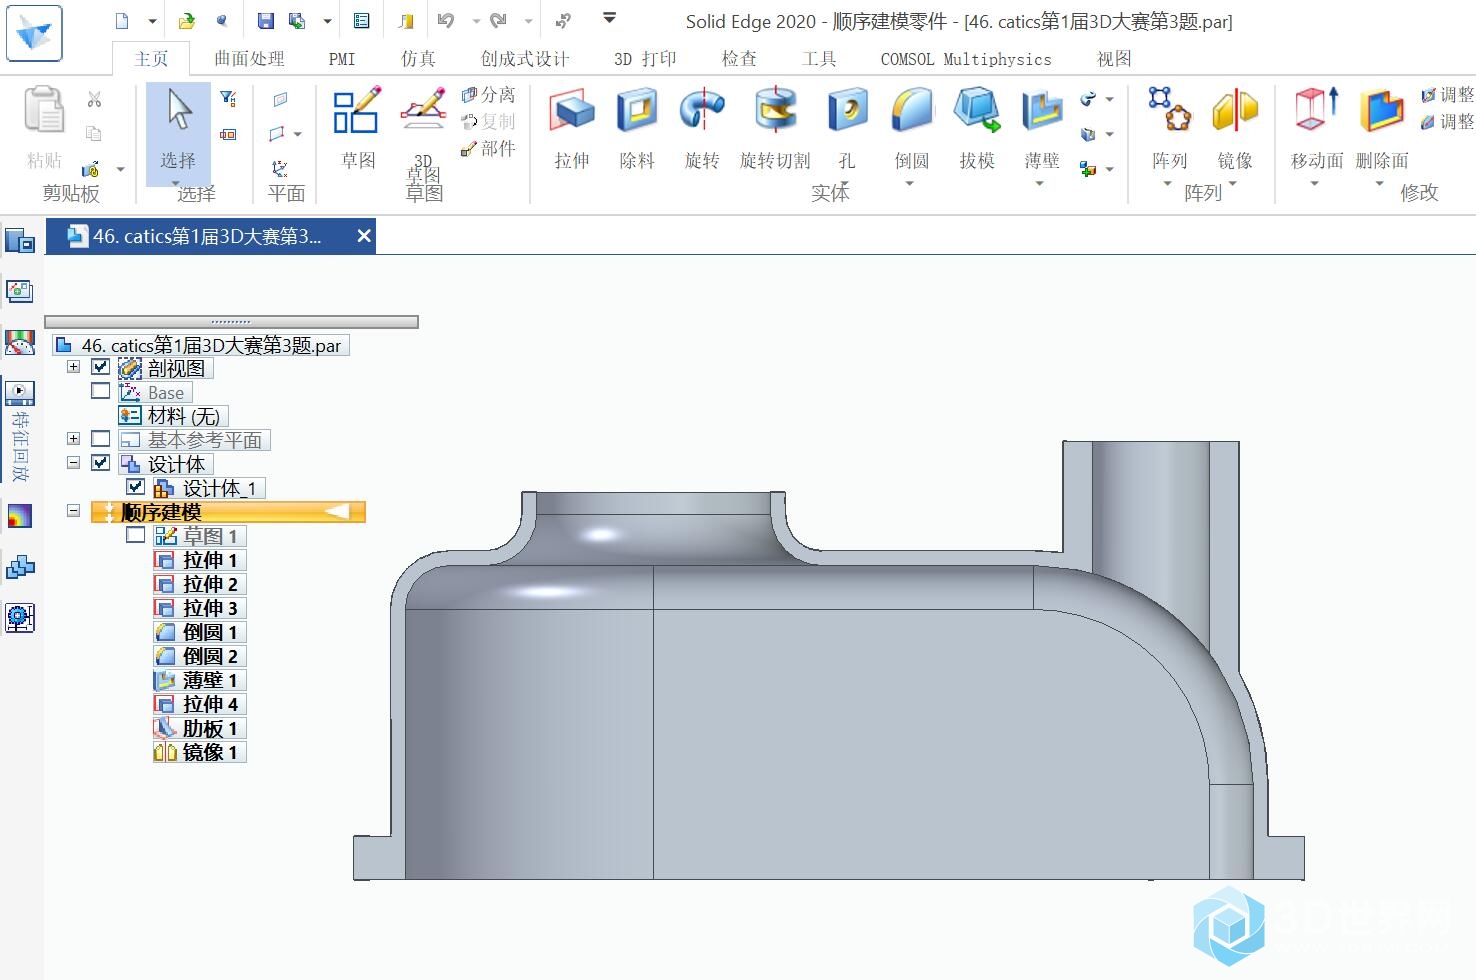This screenshot has width=1476, height=980.
Task: Click the 分离 button in the sketch group
Action: (488, 95)
